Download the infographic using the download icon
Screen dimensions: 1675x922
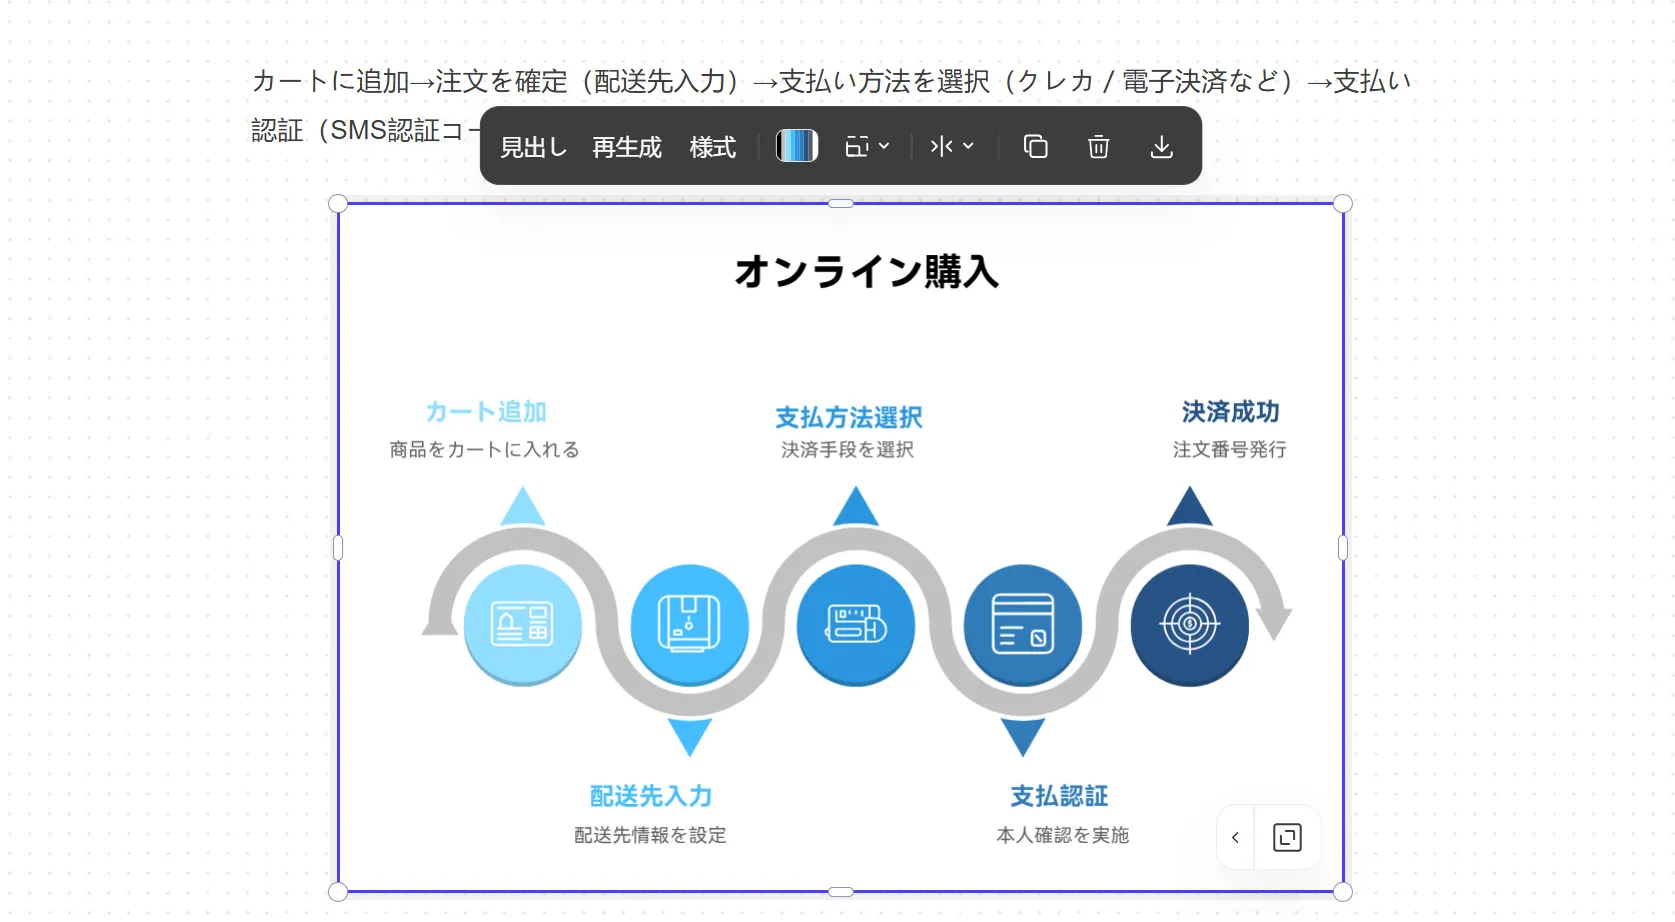(x=1161, y=147)
